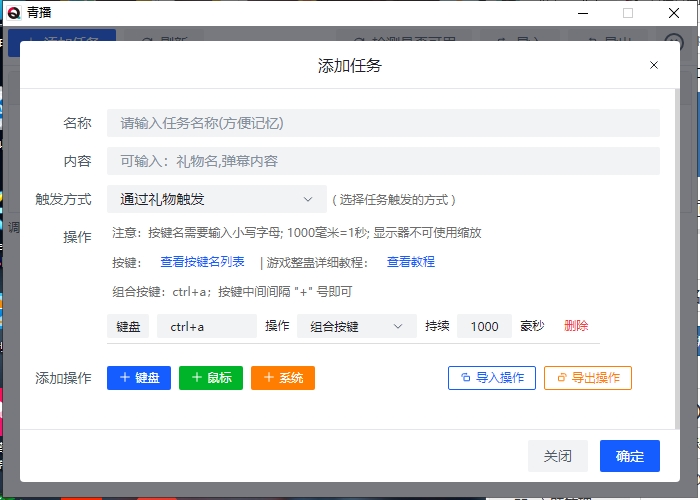This screenshot has width=700, height=500.
Task: Click 导出操作 to export operations
Action: coord(587,378)
